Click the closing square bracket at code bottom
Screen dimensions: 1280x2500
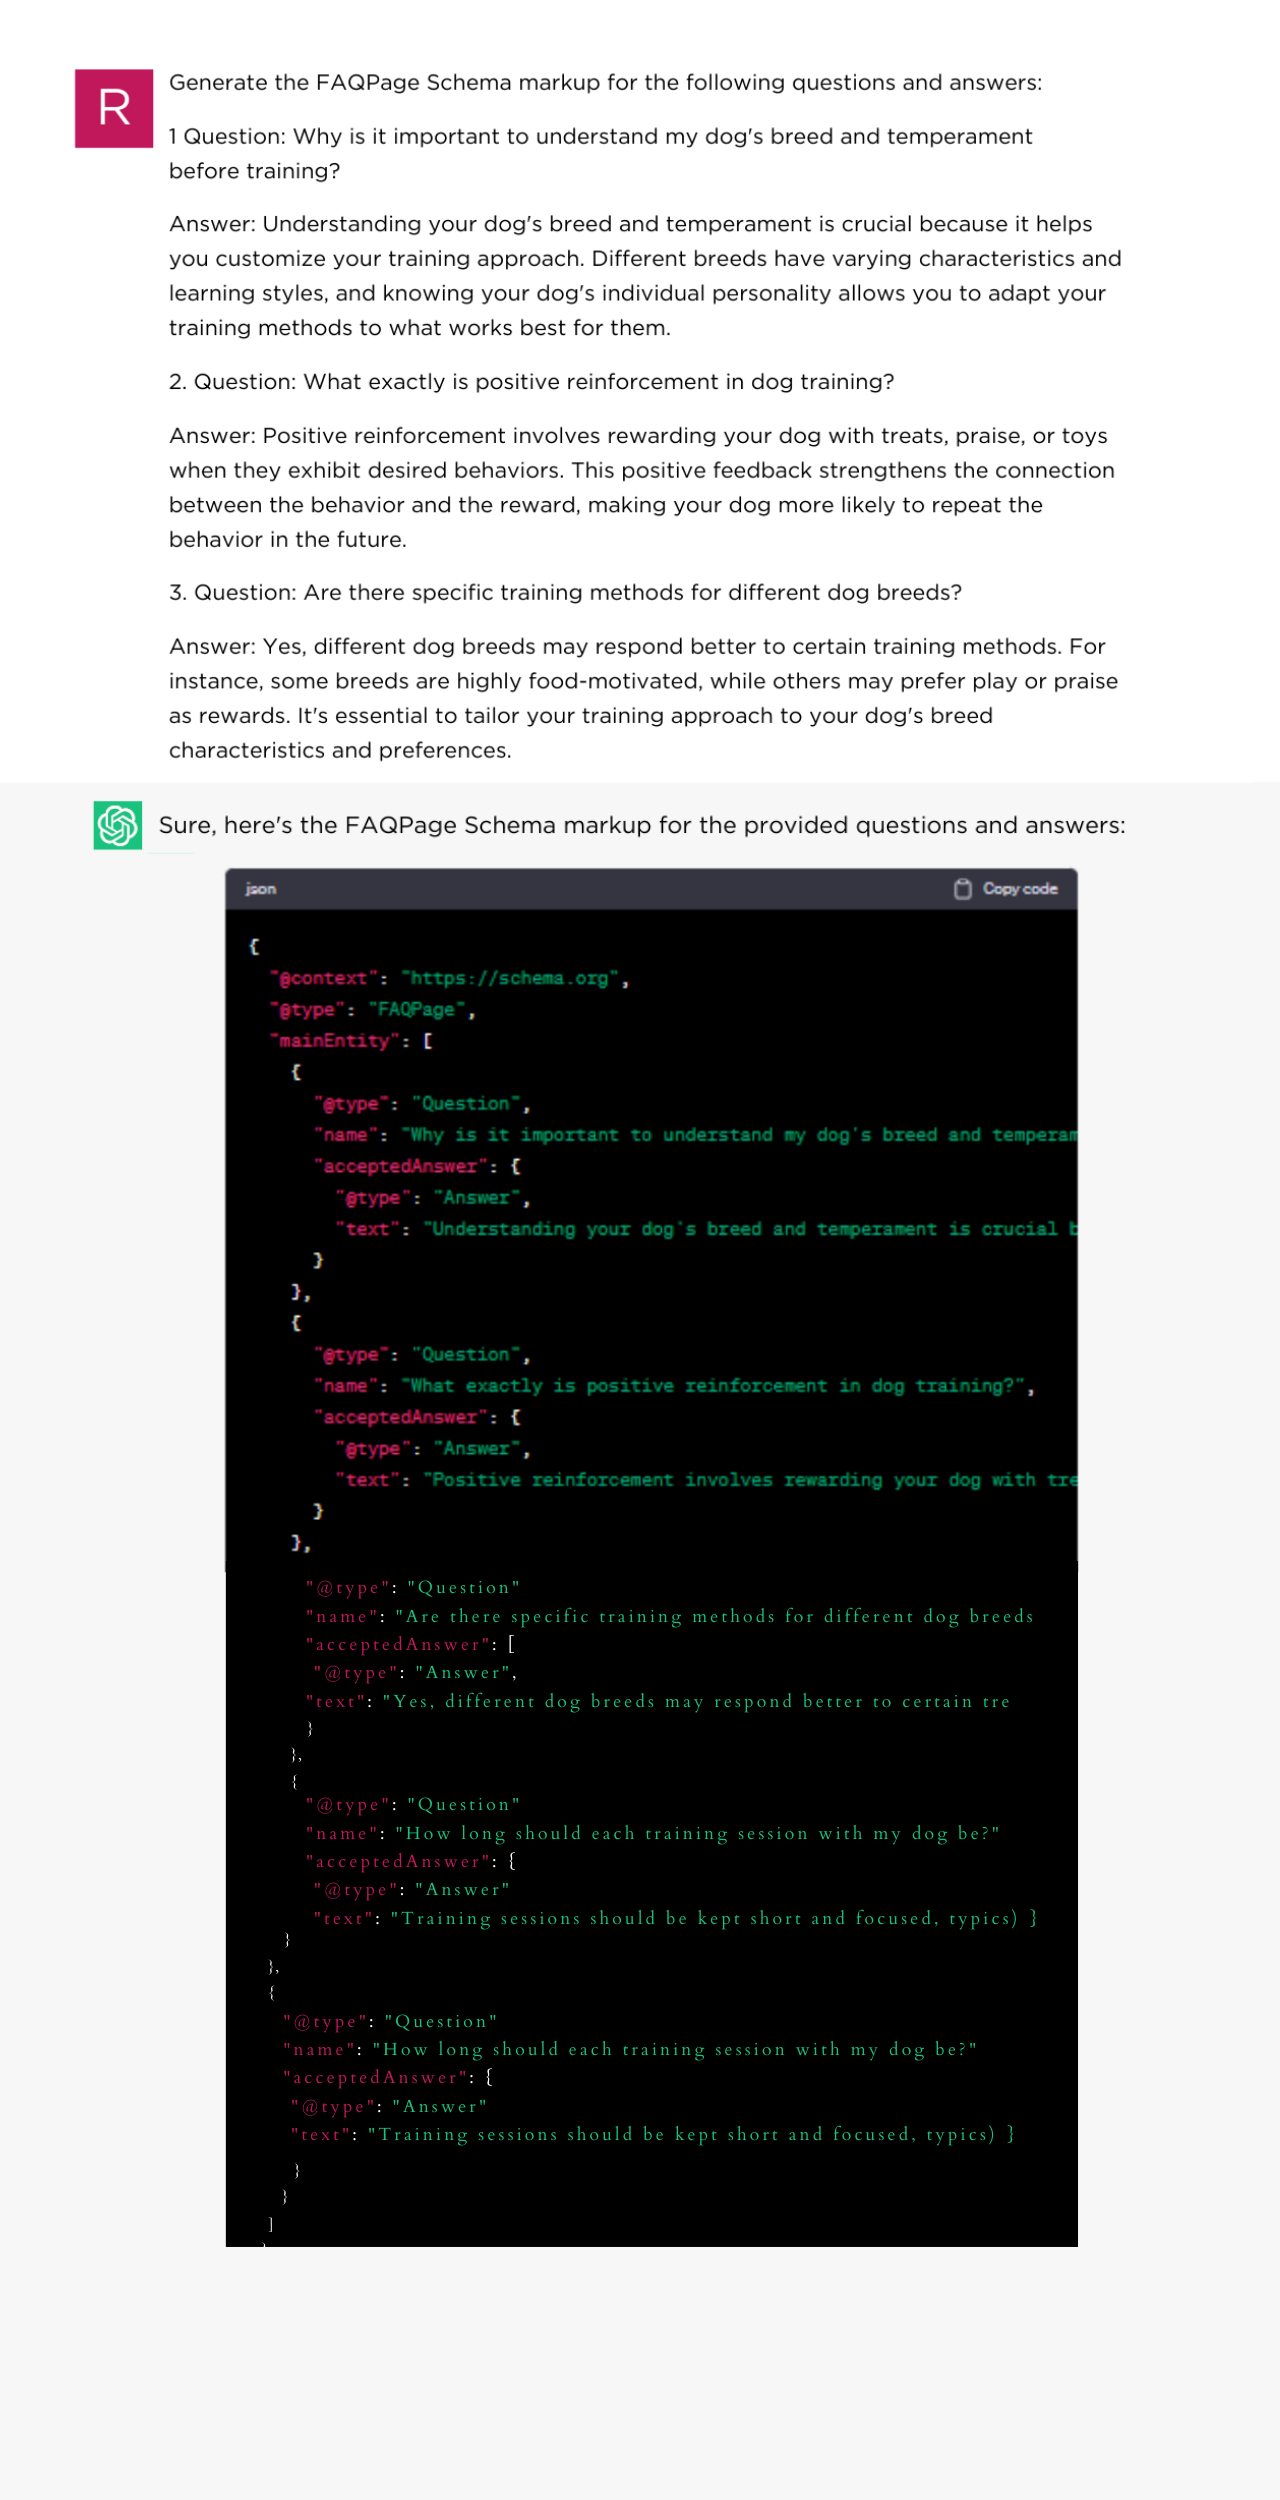271,2223
